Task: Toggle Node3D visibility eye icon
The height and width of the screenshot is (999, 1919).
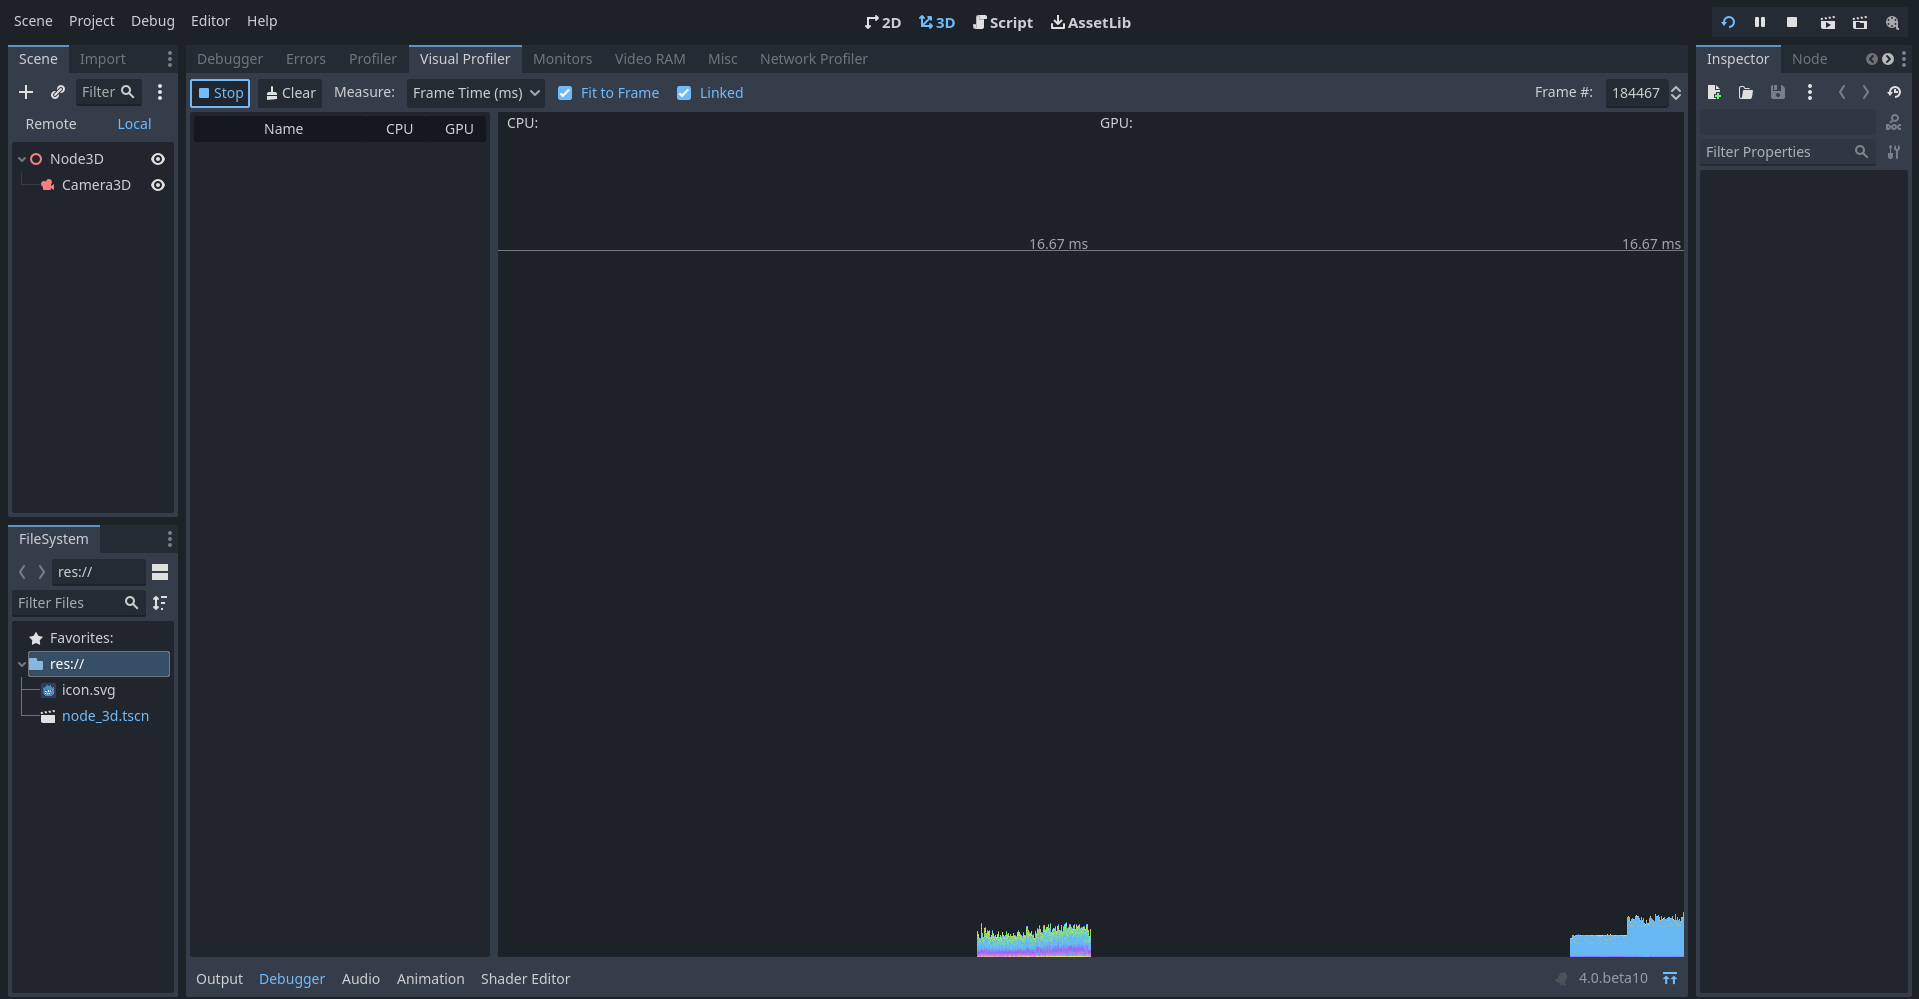Action: click(158, 159)
